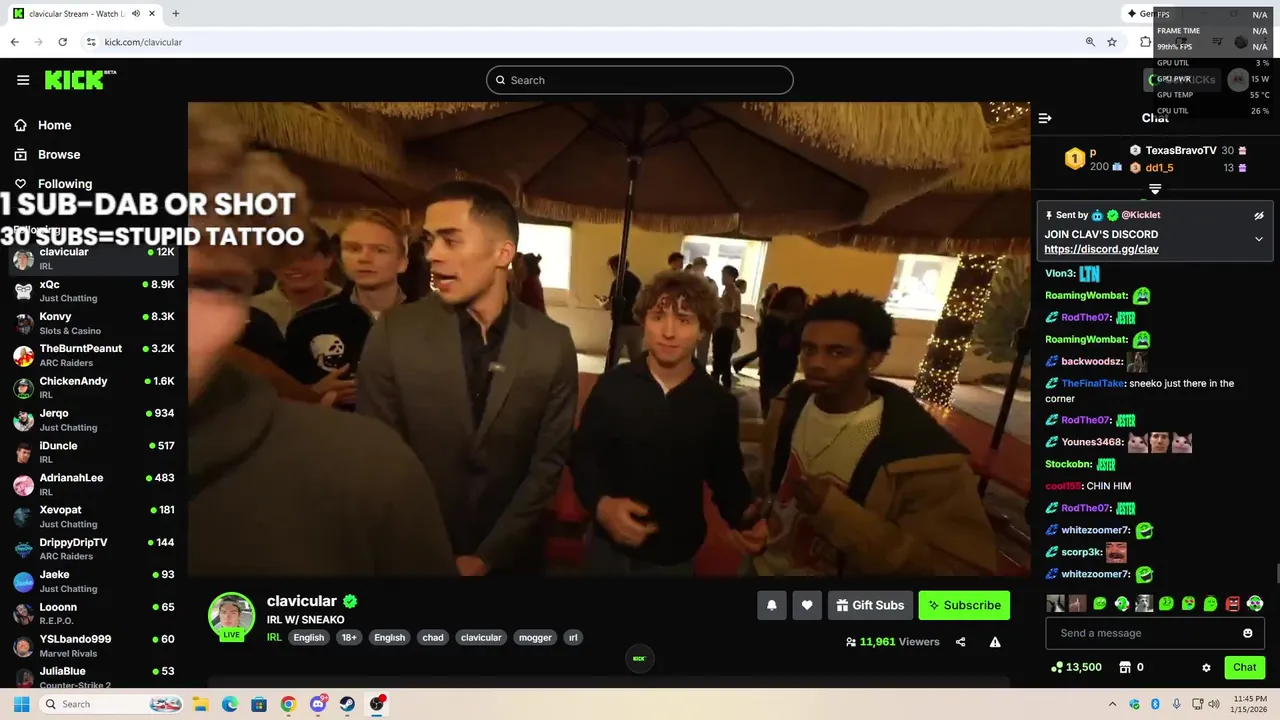Show hidden system tray icons
Screen dimensions: 1280x720
pyautogui.click(x=1112, y=704)
